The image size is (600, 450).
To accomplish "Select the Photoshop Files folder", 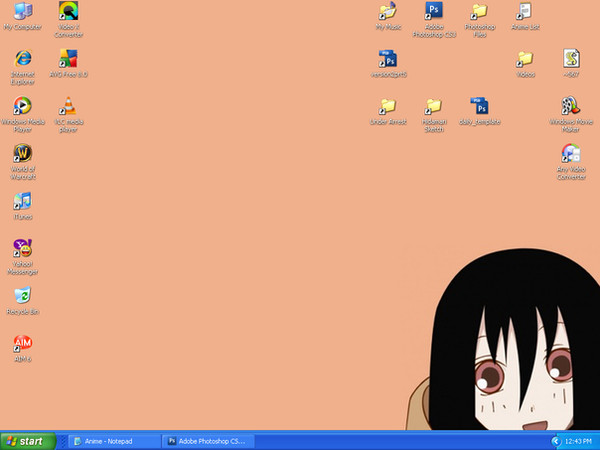I will [x=480, y=12].
